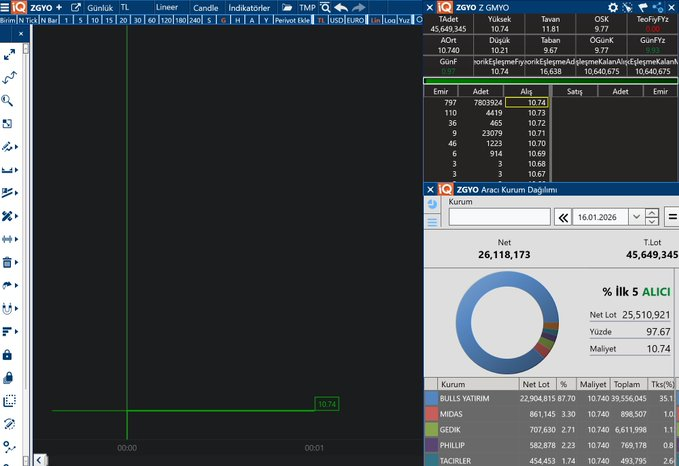Image resolution: width=679 pixels, height=466 pixels.
Task: Click MIDAS red color swatch
Action: [x=432, y=414]
